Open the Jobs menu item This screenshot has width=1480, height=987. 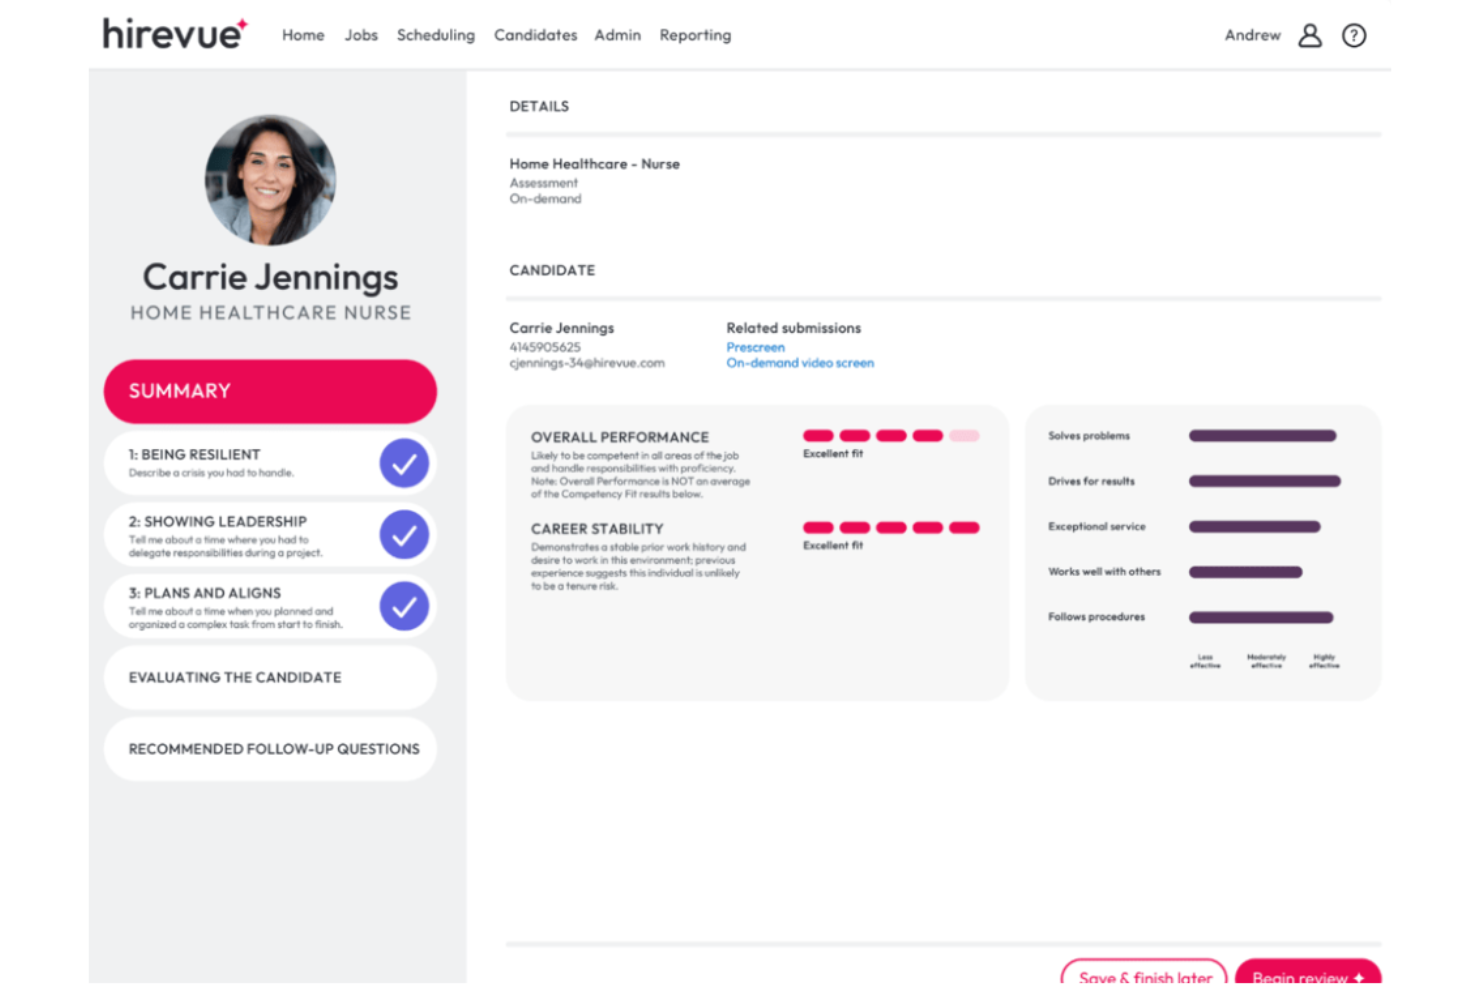(x=360, y=35)
